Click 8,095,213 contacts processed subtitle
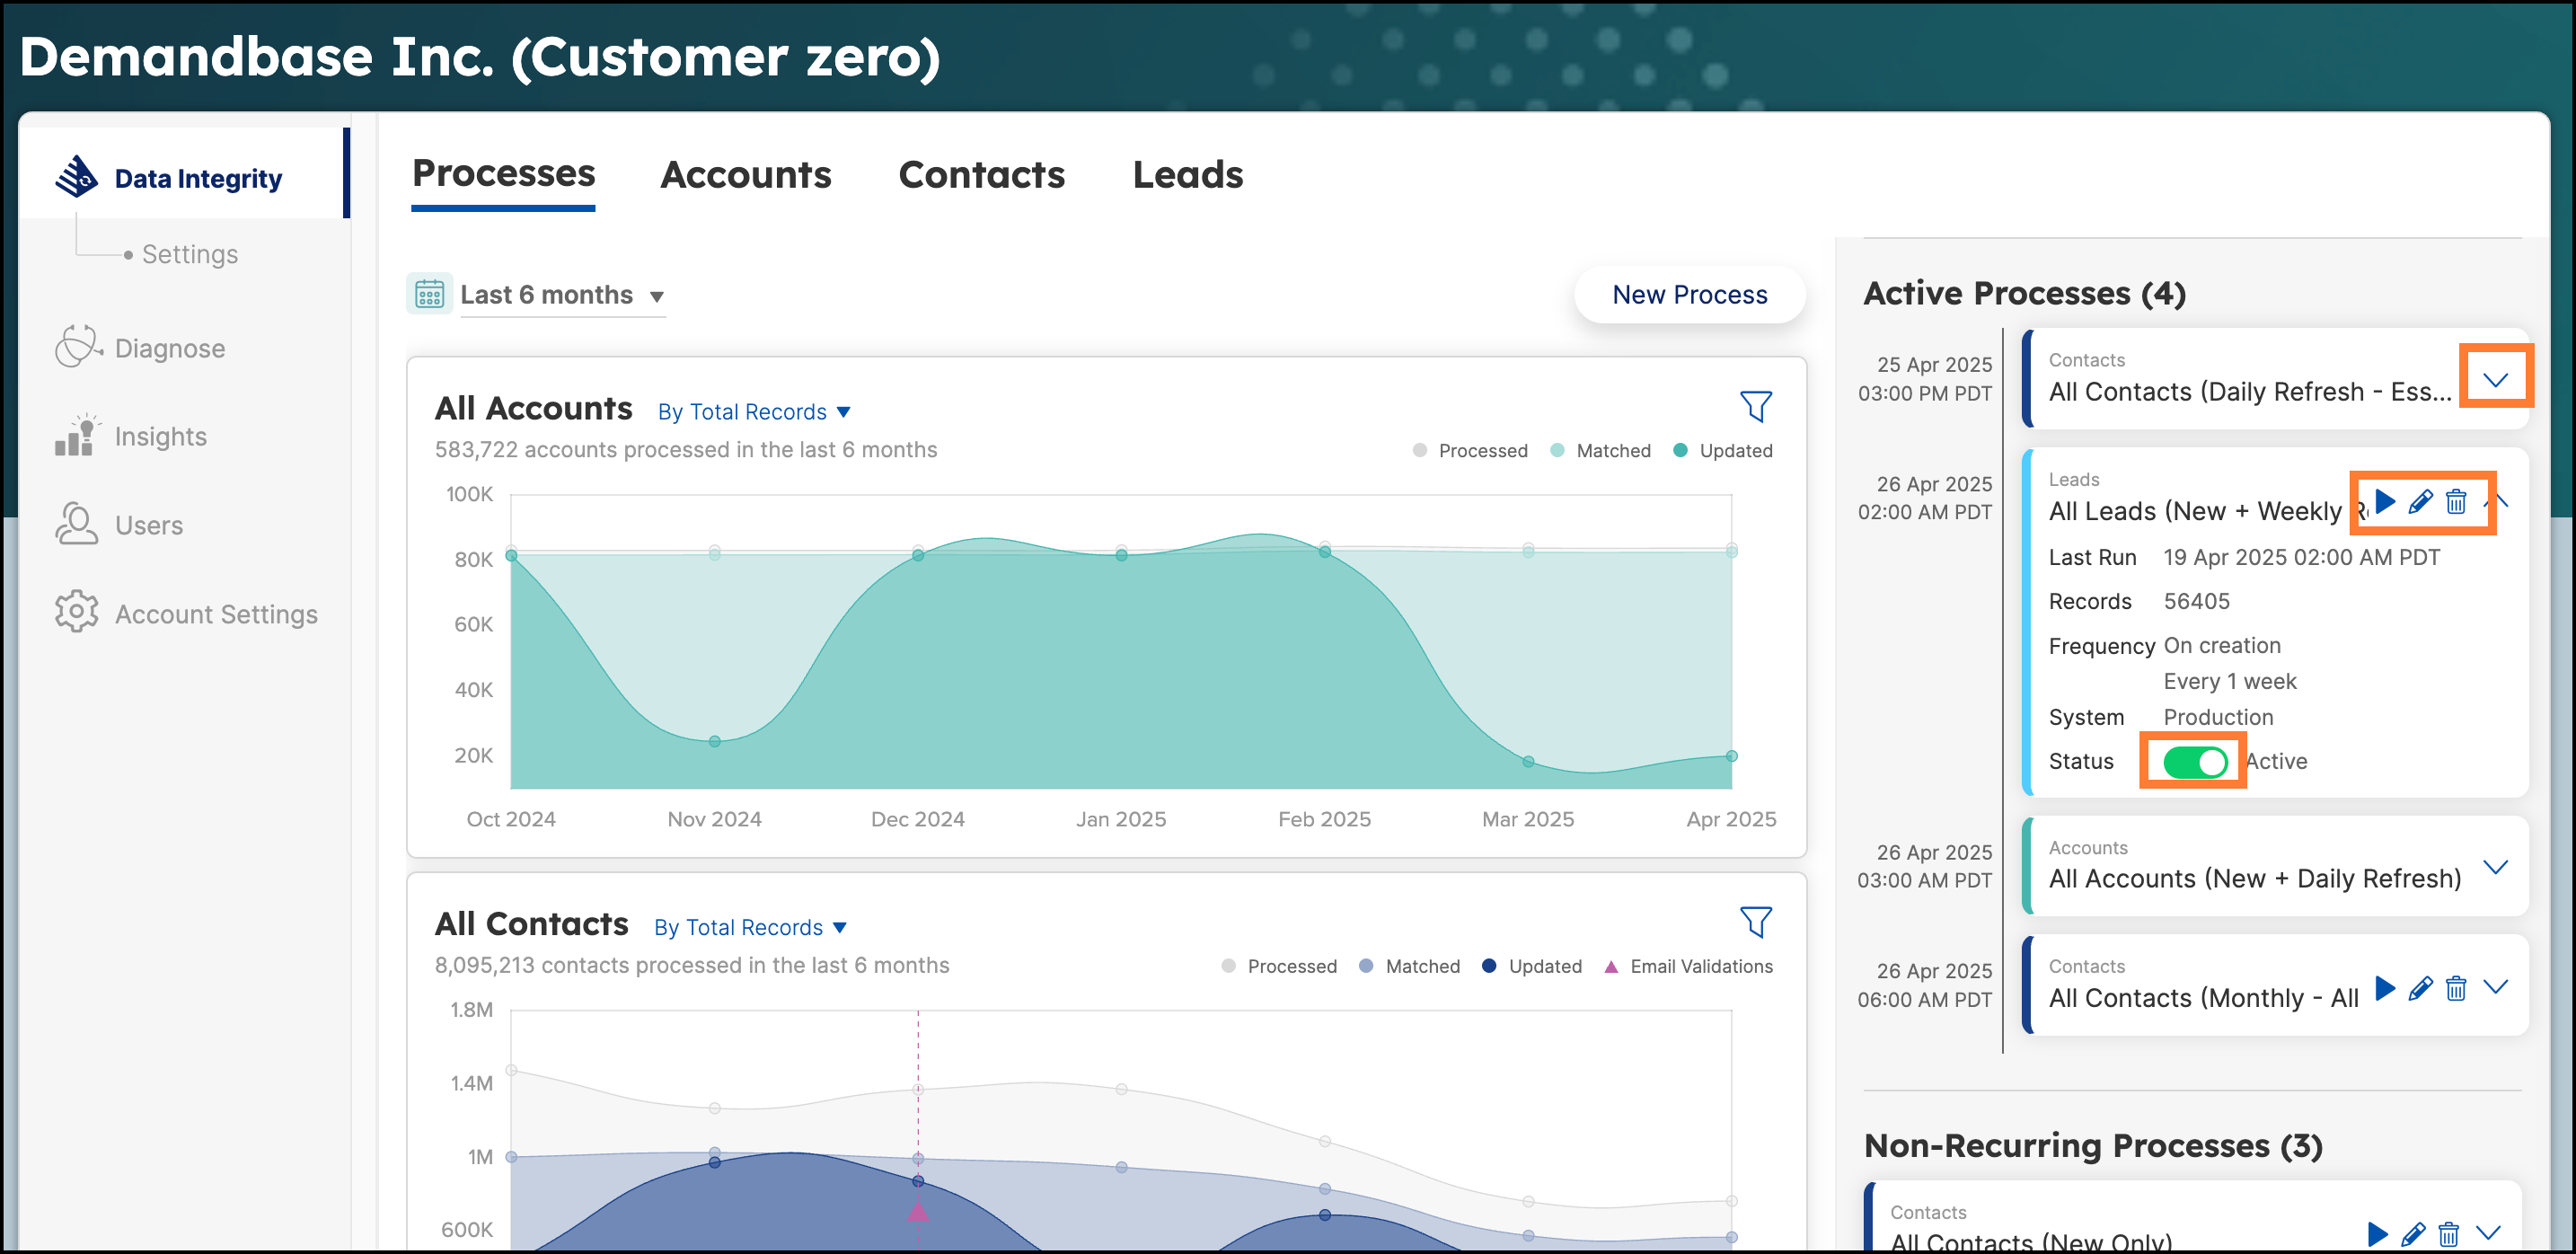2576x1254 pixels. [x=692, y=965]
